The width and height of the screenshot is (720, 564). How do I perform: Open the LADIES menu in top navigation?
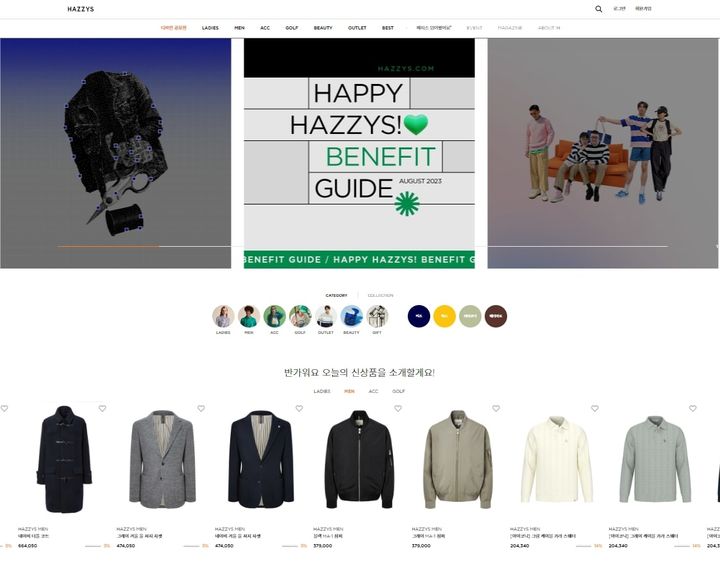point(210,28)
